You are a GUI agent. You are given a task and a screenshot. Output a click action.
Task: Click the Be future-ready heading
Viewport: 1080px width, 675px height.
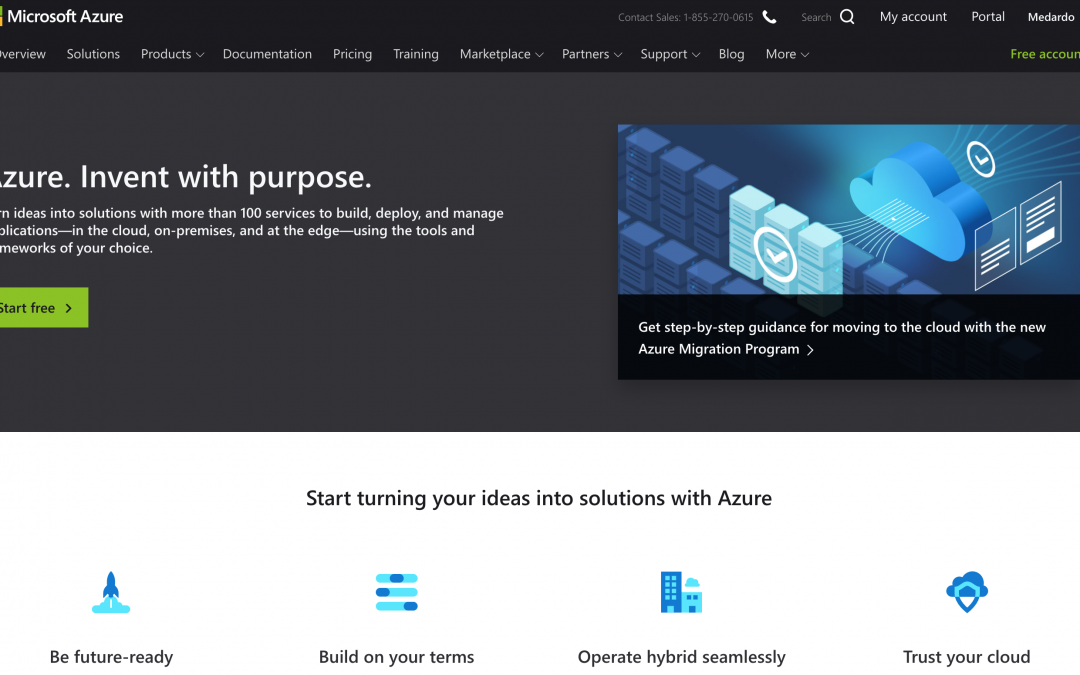(x=111, y=657)
